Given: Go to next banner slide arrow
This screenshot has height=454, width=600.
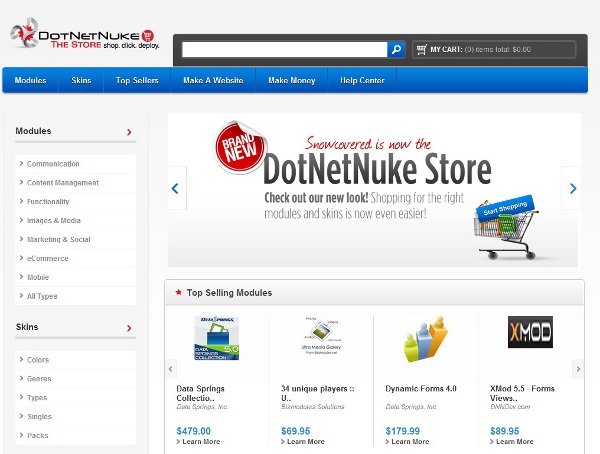Looking at the screenshot, I should tap(572, 188).
